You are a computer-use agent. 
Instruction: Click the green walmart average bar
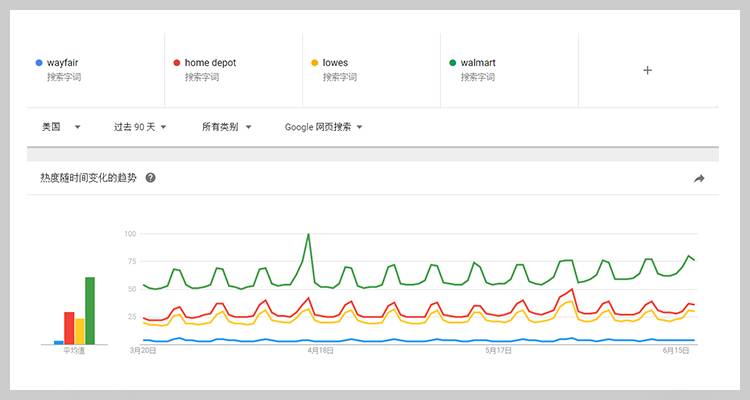[x=90, y=311]
